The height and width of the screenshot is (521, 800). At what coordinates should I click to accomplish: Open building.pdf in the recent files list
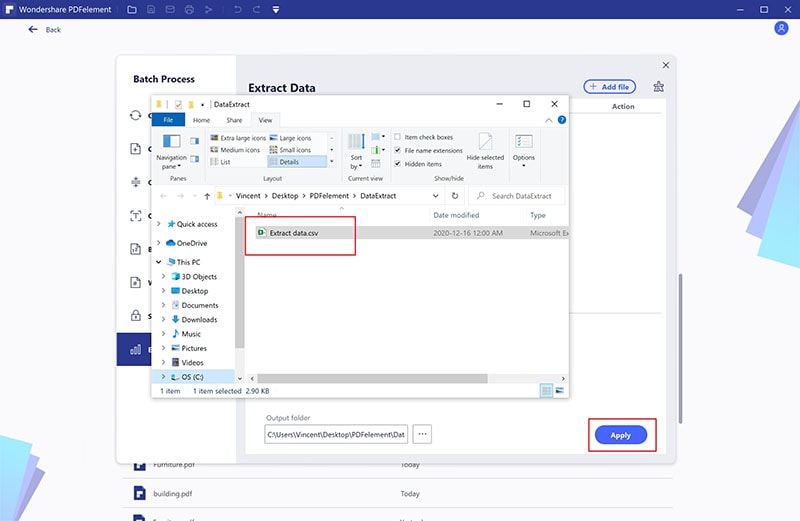(172, 494)
